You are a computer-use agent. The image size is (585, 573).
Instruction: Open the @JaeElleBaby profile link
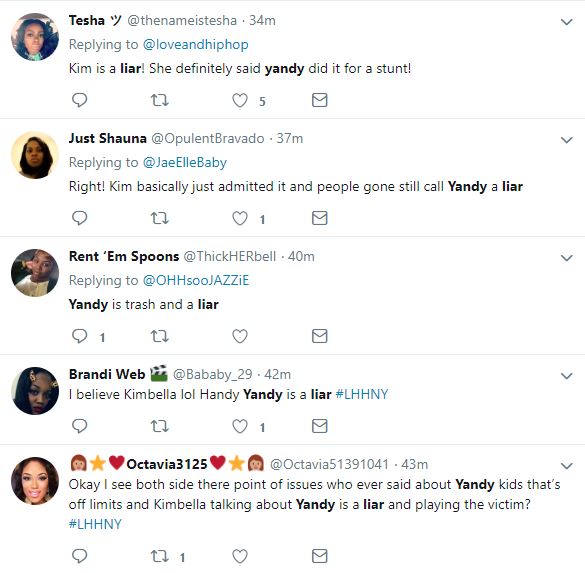click(x=185, y=163)
